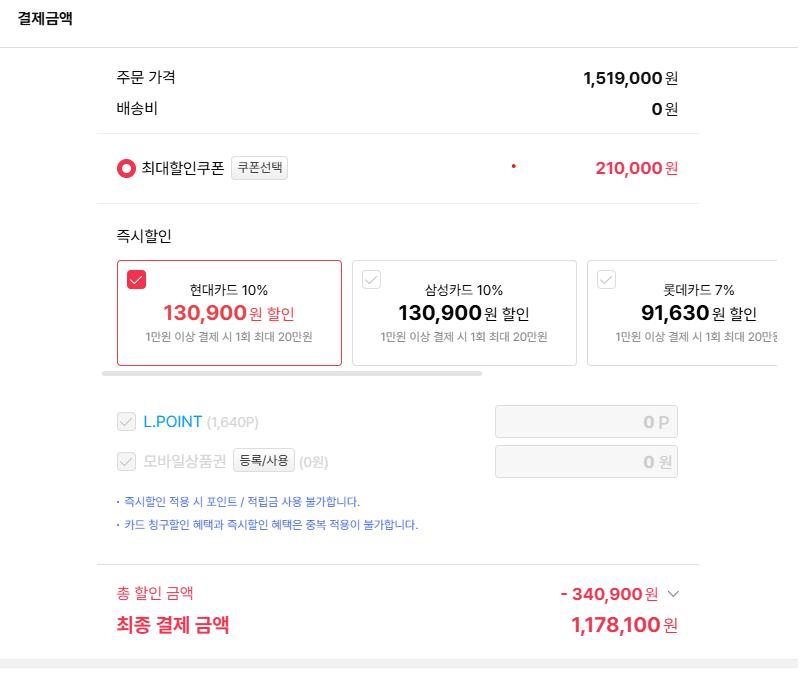Click the L.POINT logo text
The width and height of the screenshot is (805, 678).
click(x=172, y=422)
